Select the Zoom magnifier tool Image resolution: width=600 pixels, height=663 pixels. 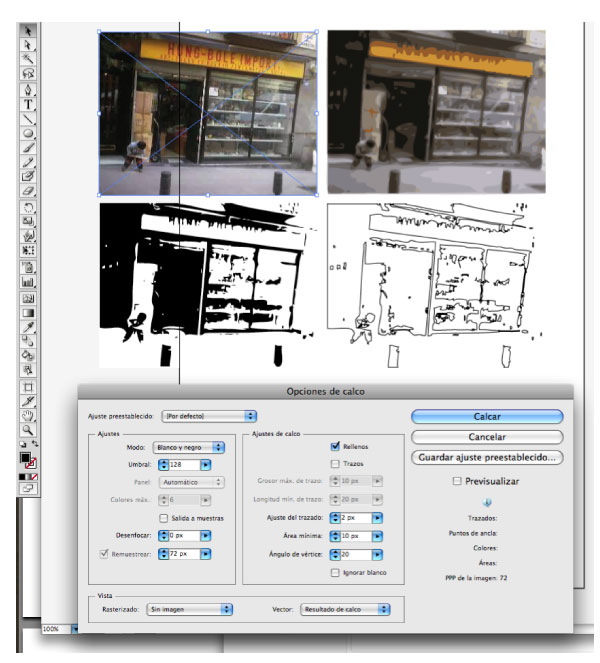tap(28, 430)
